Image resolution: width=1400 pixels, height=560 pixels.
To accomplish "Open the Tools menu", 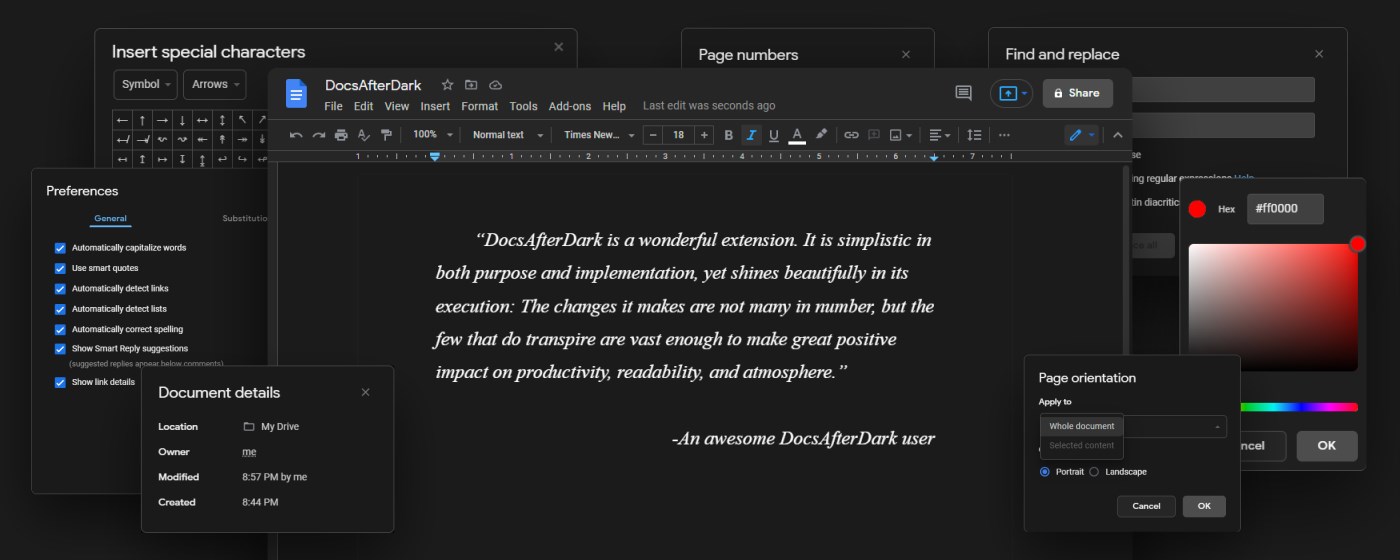I will coord(523,106).
